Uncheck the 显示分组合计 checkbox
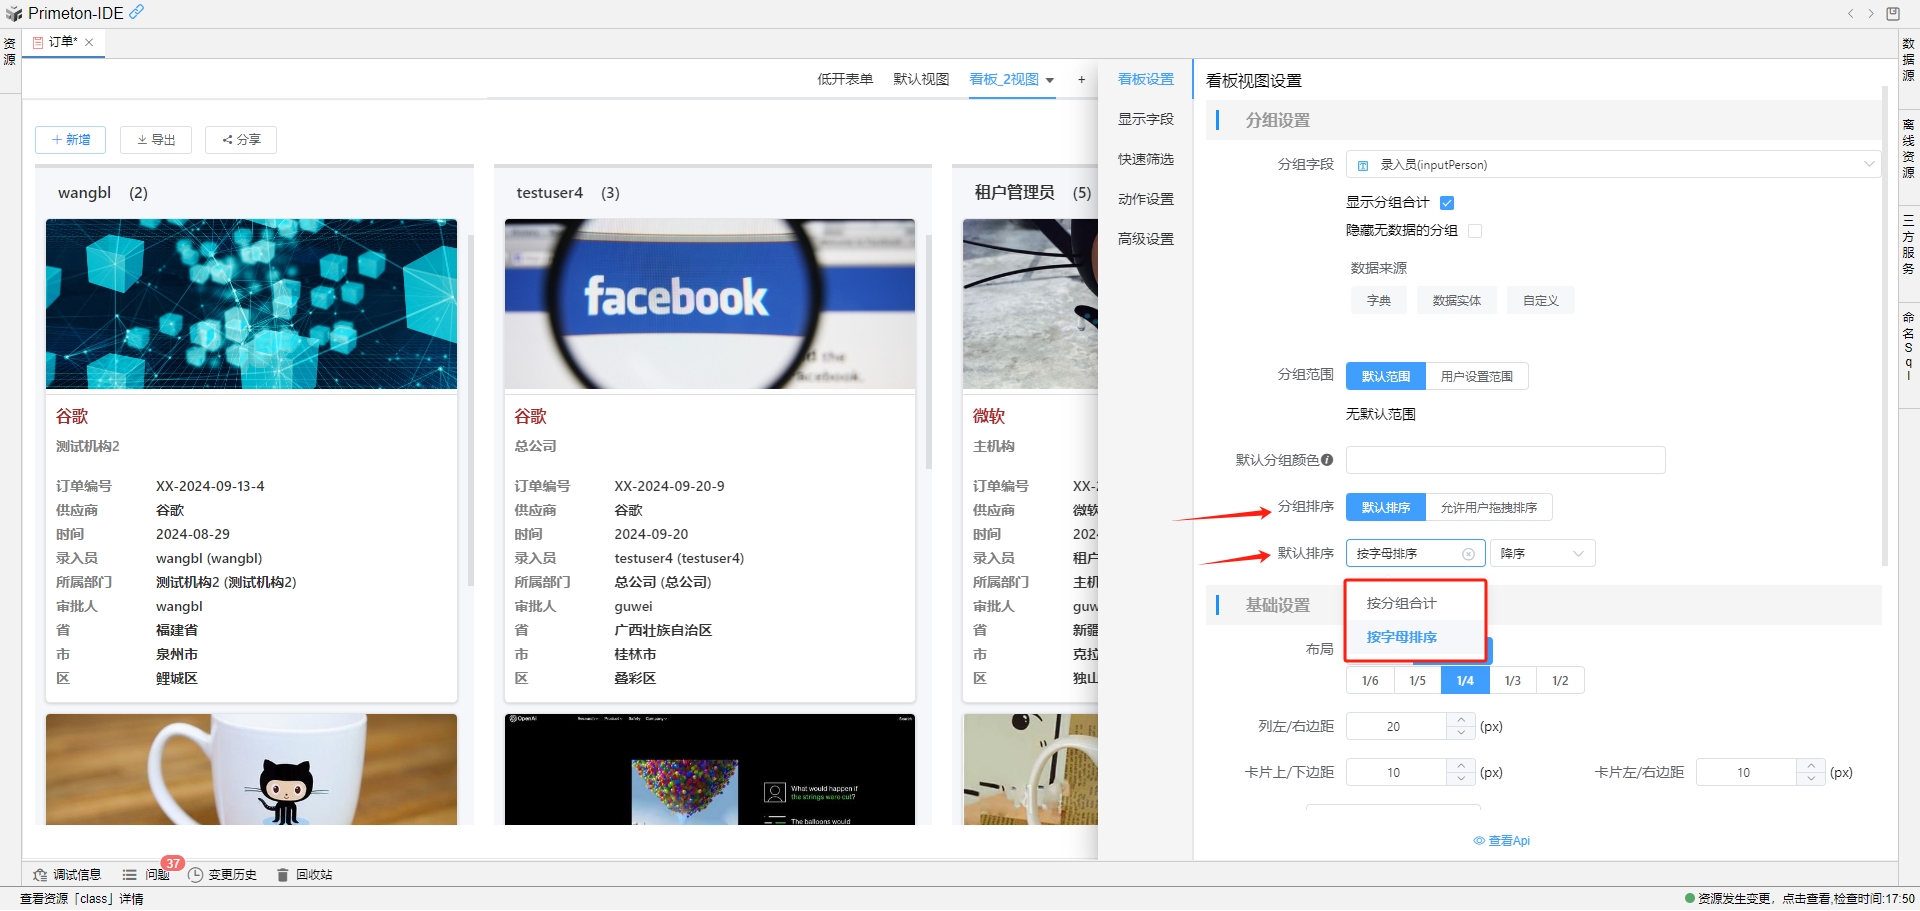The width and height of the screenshot is (1920, 911). (x=1447, y=203)
